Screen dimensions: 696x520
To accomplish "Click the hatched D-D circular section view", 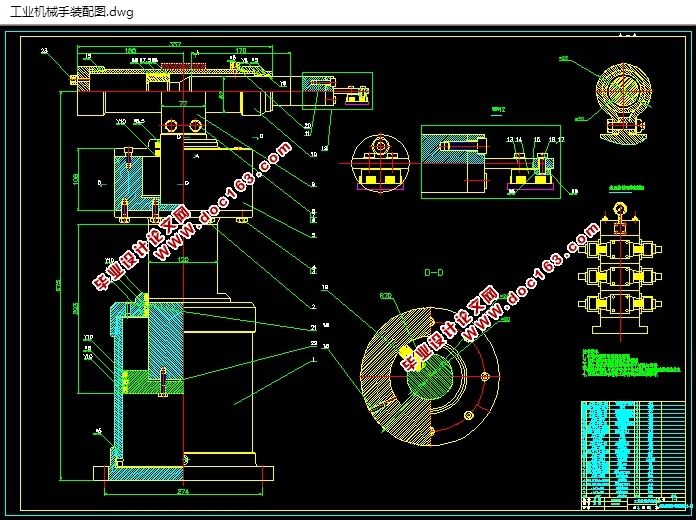I will pyautogui.click(x=430, y=377).
